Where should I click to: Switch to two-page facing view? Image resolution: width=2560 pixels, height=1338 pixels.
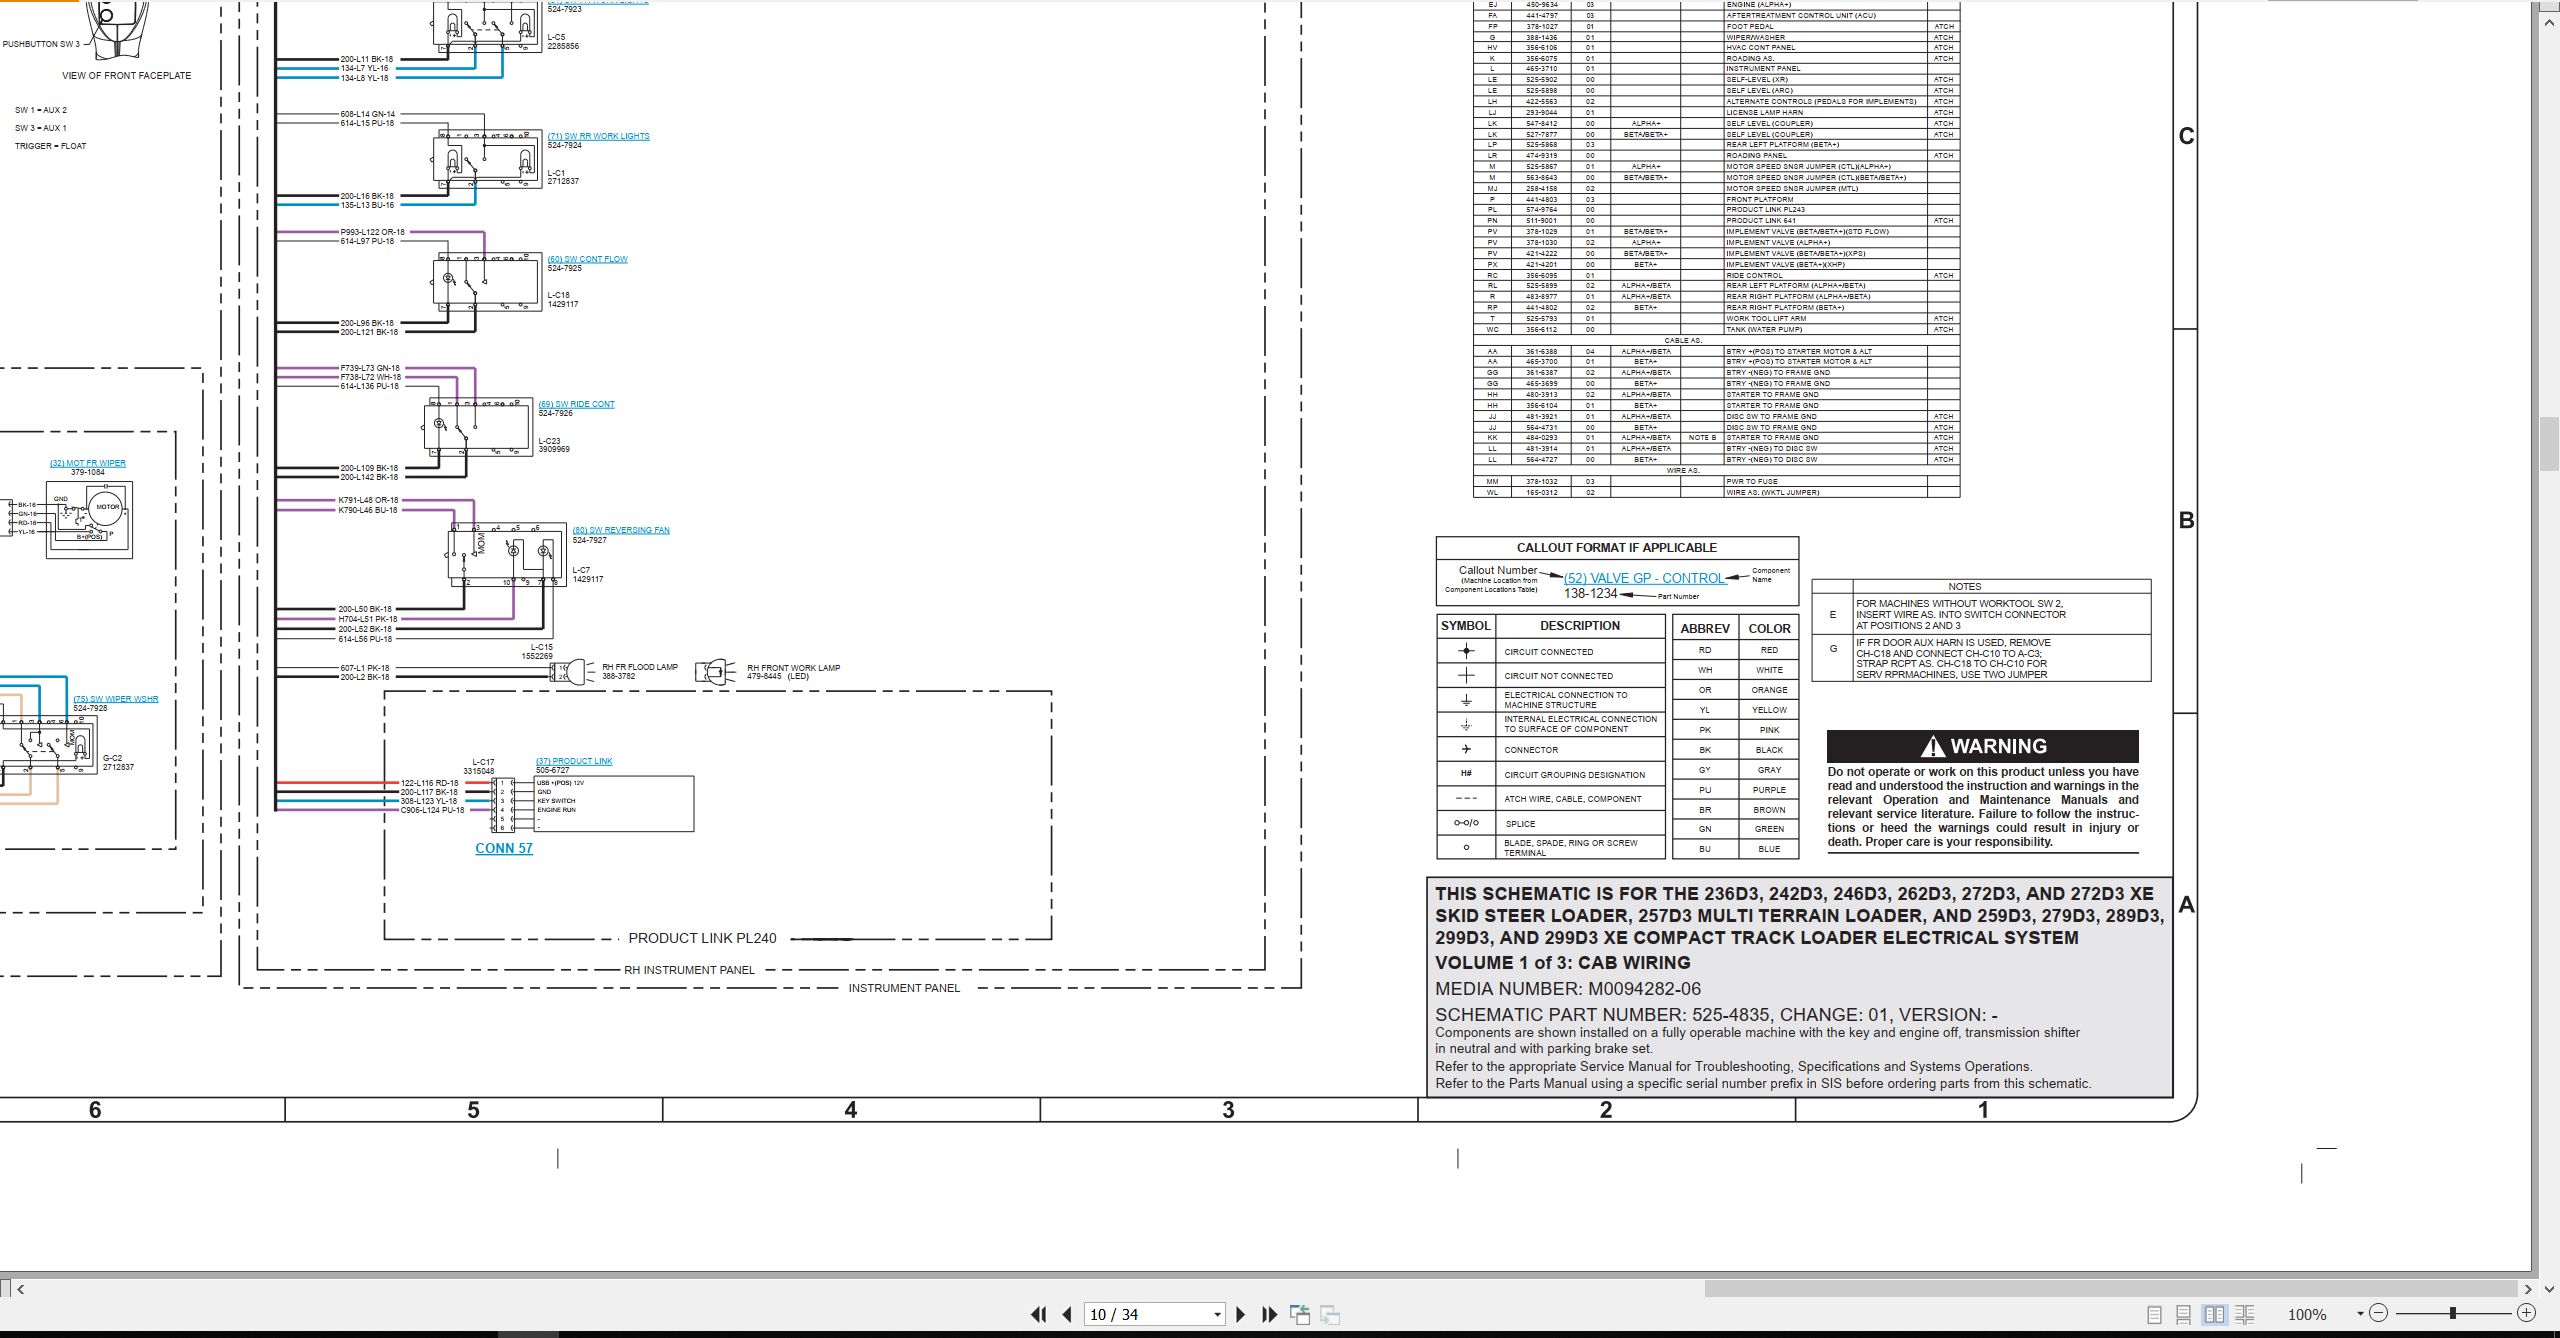[2214, 1314]
